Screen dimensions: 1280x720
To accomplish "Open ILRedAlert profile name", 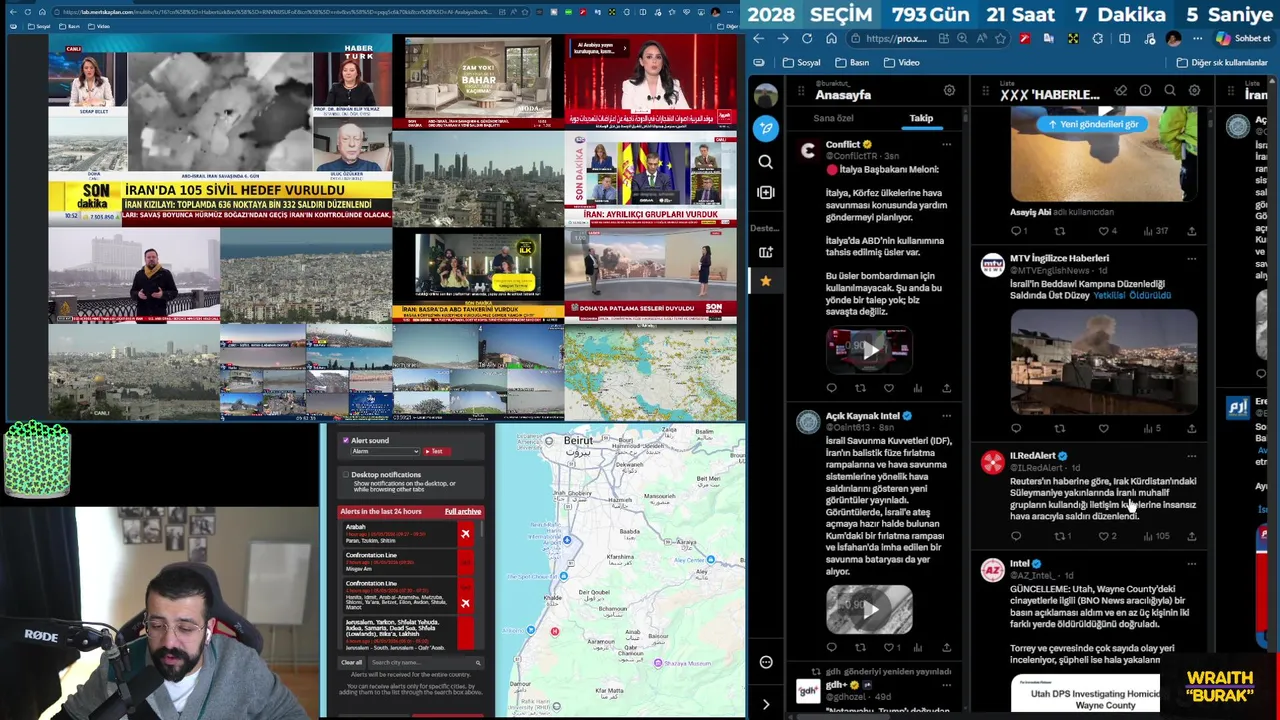I will (1033, 456).
